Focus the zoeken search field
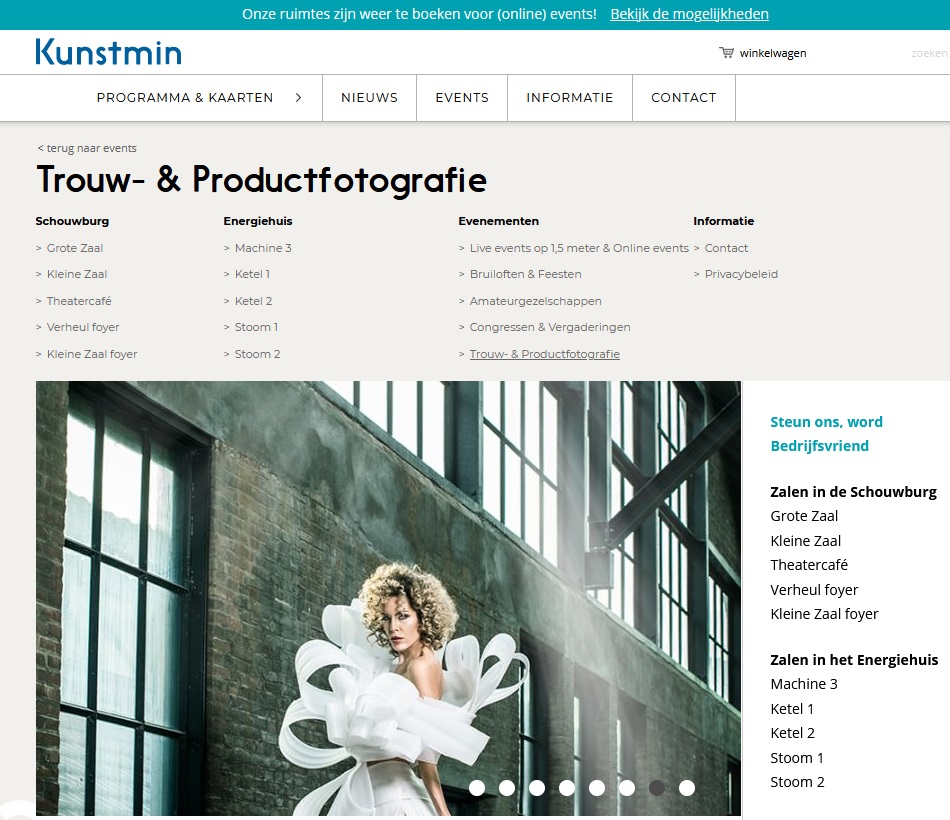This screenshot has width=950, height=820. 929,53
